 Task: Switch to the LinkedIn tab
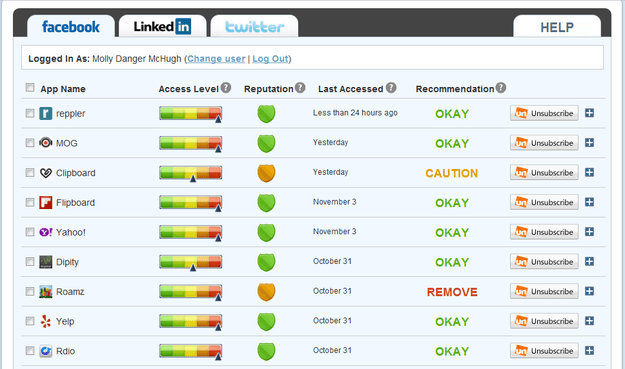click(x=163, y=26)
